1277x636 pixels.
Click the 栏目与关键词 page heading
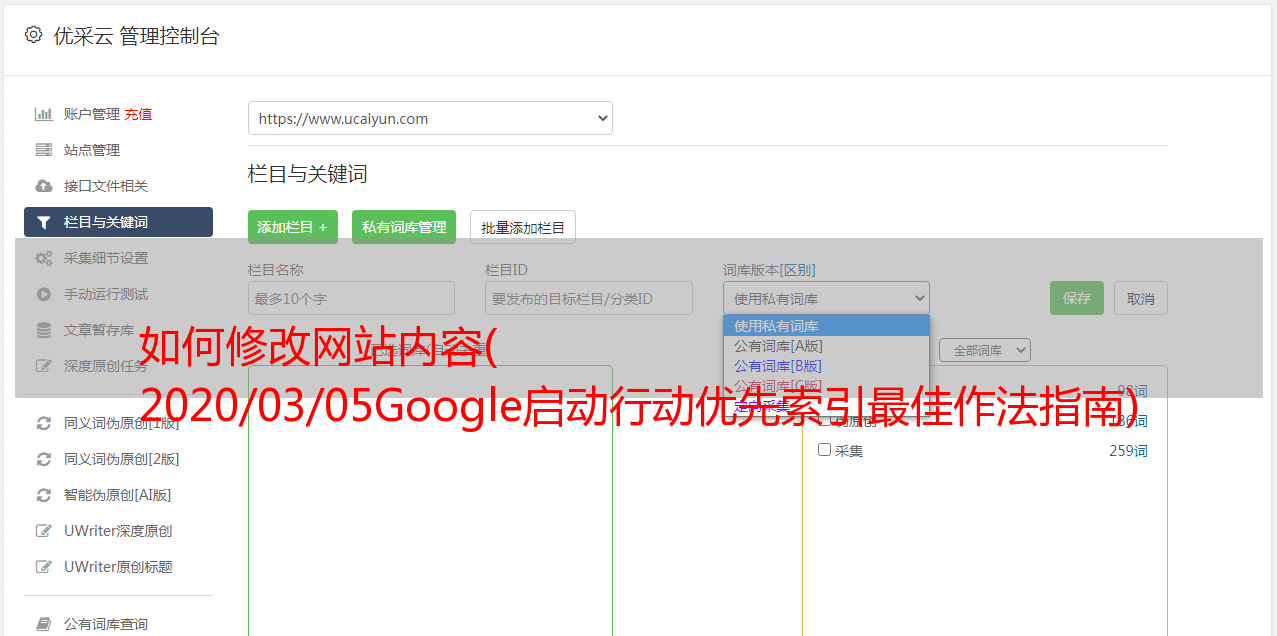coord(308,174)
